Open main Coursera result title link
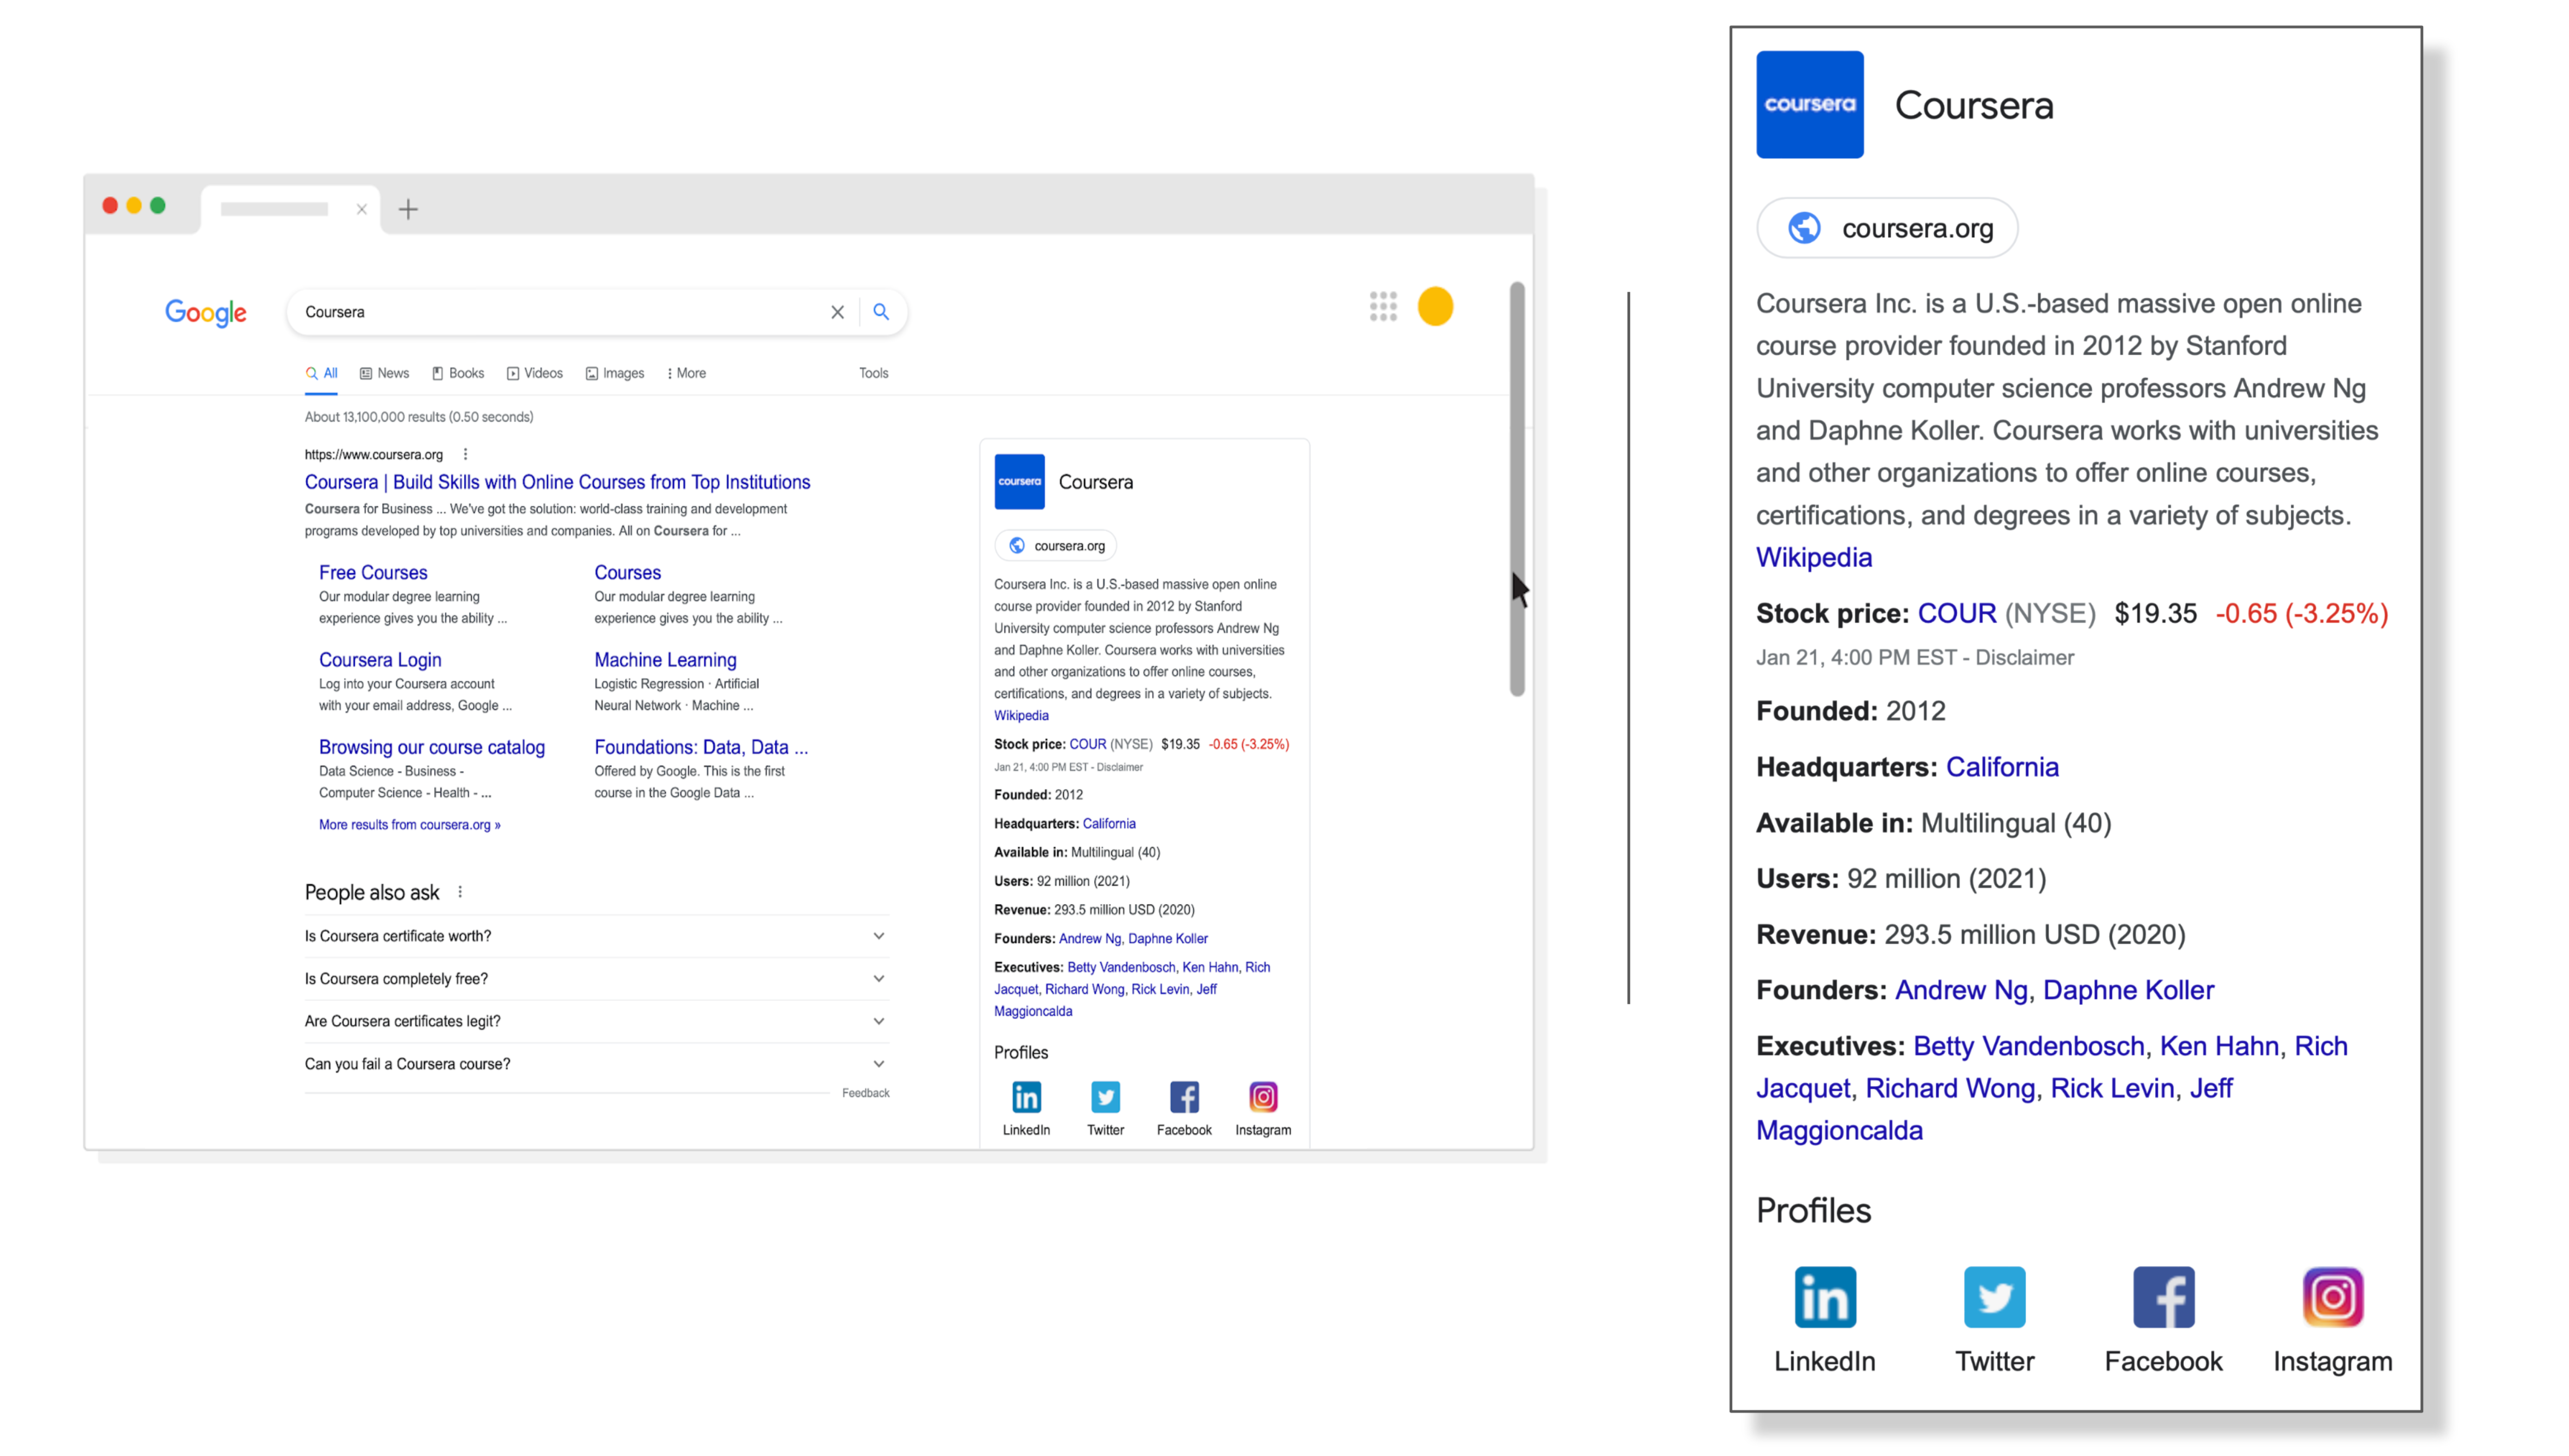 (557, 482)
